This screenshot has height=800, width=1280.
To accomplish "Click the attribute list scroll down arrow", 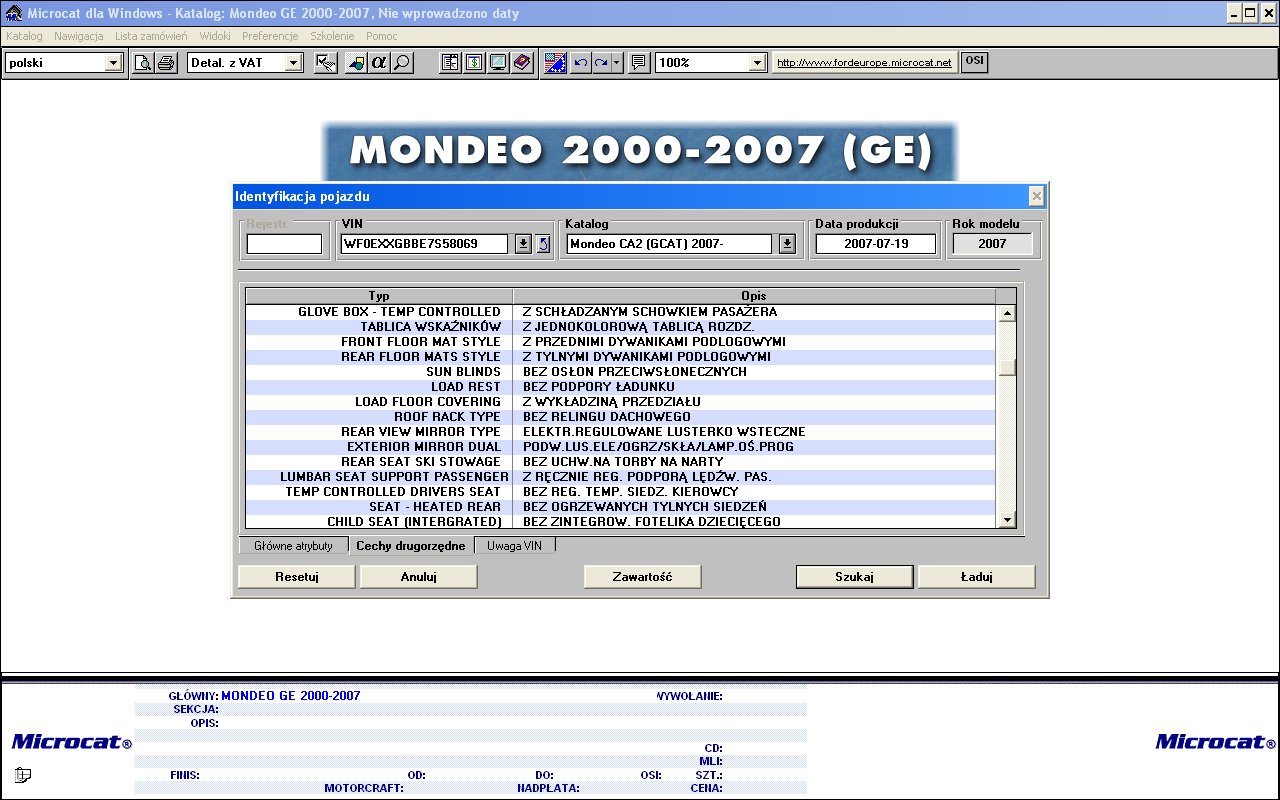I will 1007,520.
